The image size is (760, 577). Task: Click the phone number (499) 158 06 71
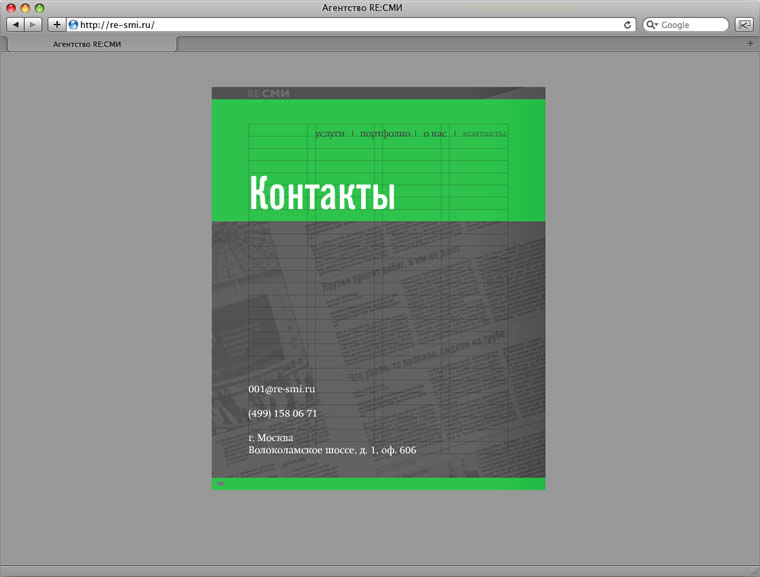283,413
